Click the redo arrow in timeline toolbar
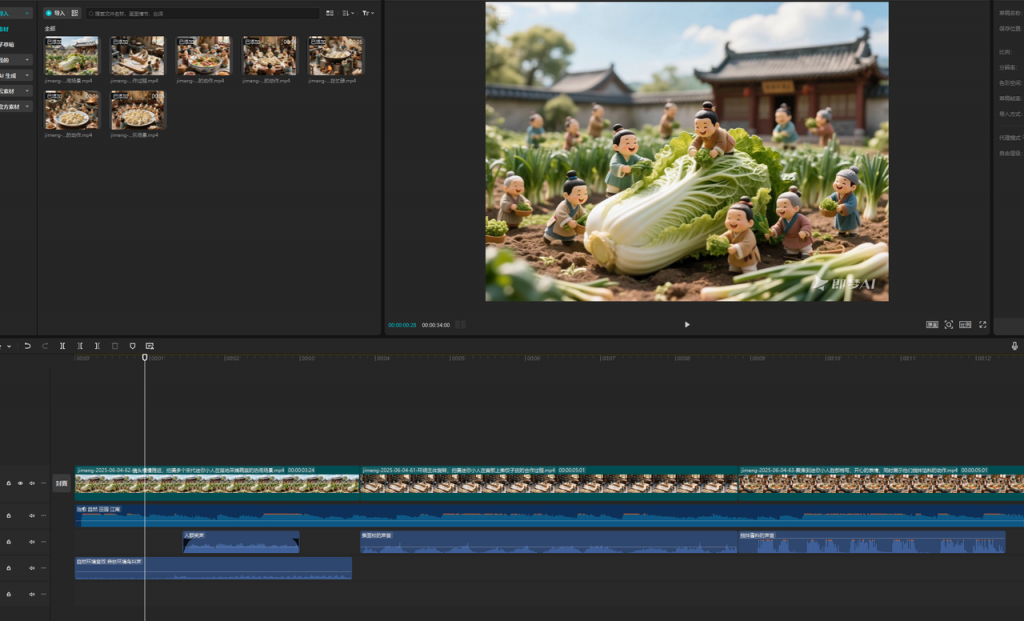Screen dimensions: 1024x621 [x=45, y=346]
